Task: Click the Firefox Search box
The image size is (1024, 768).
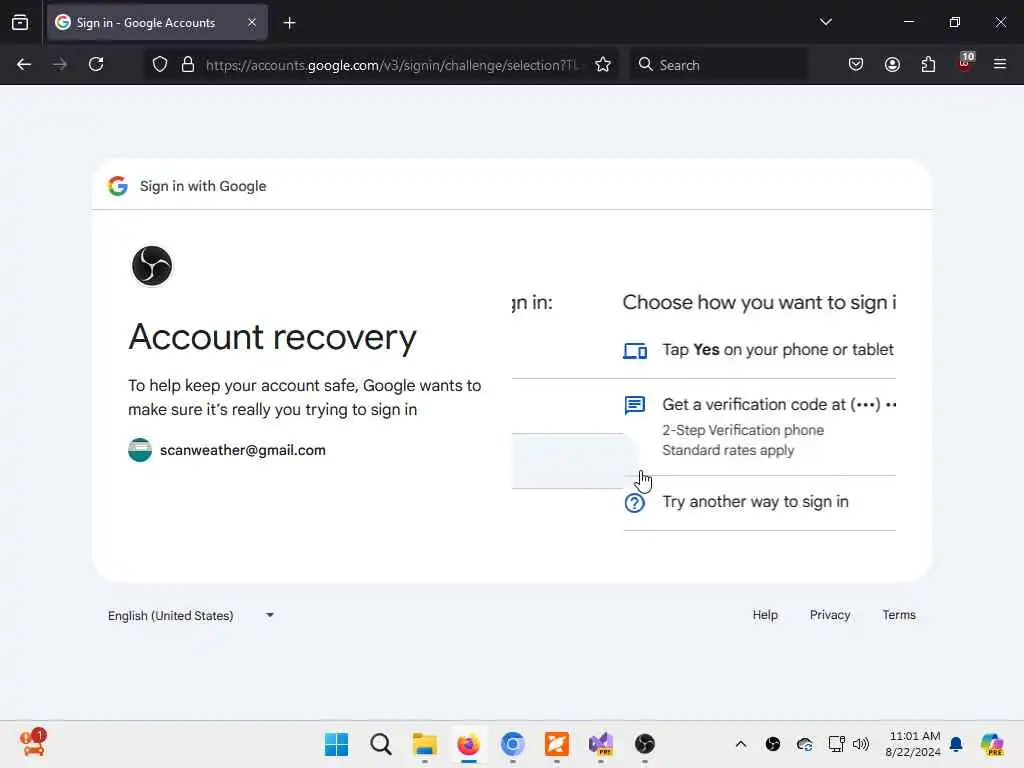Action: click(718, 65)
